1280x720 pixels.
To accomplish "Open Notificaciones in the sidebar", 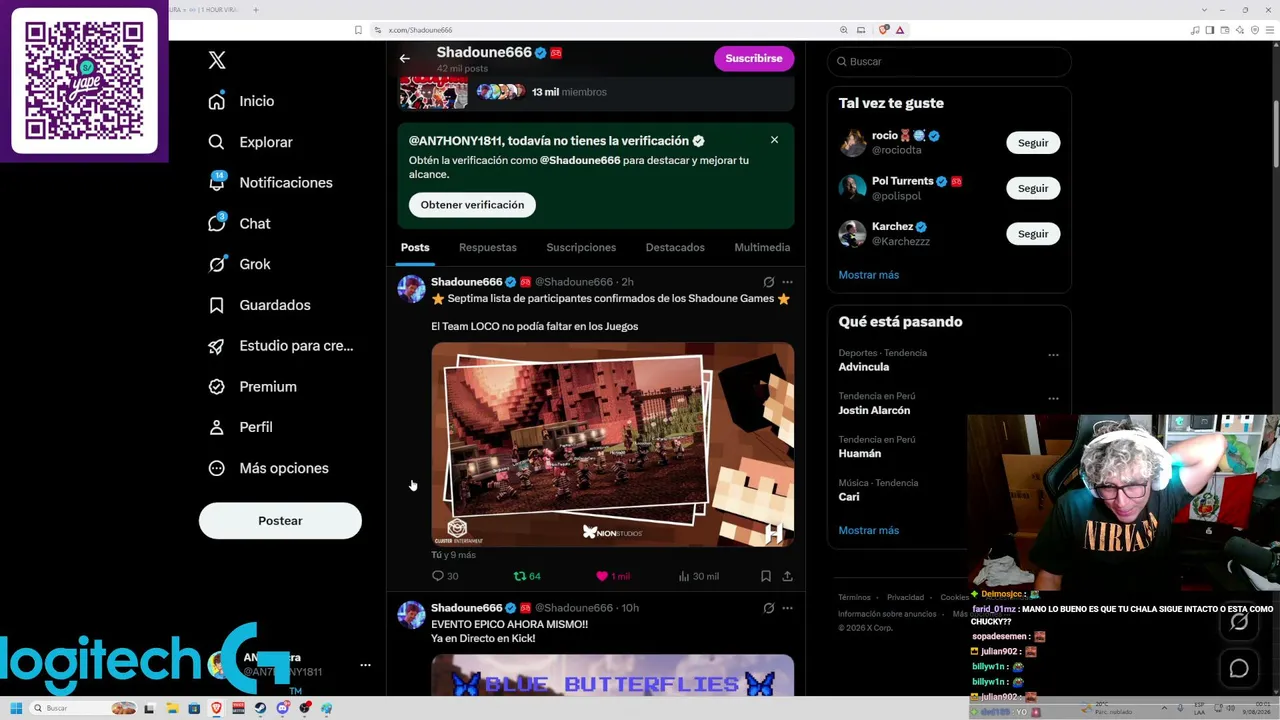I will (x=270, y=182).
